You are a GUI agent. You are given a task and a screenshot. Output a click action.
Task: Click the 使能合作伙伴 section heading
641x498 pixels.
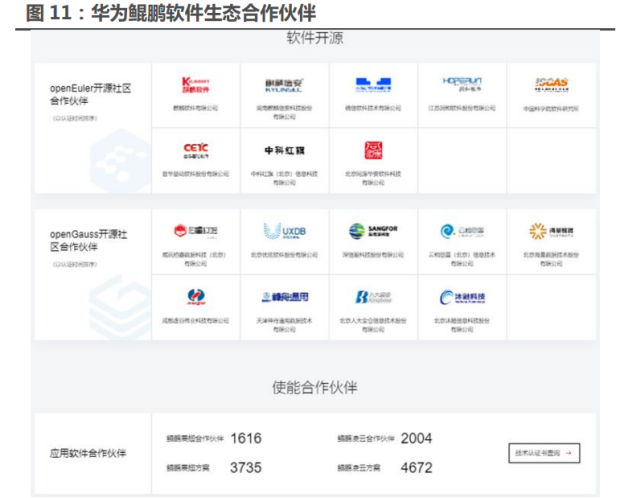(x=315, y=387)
